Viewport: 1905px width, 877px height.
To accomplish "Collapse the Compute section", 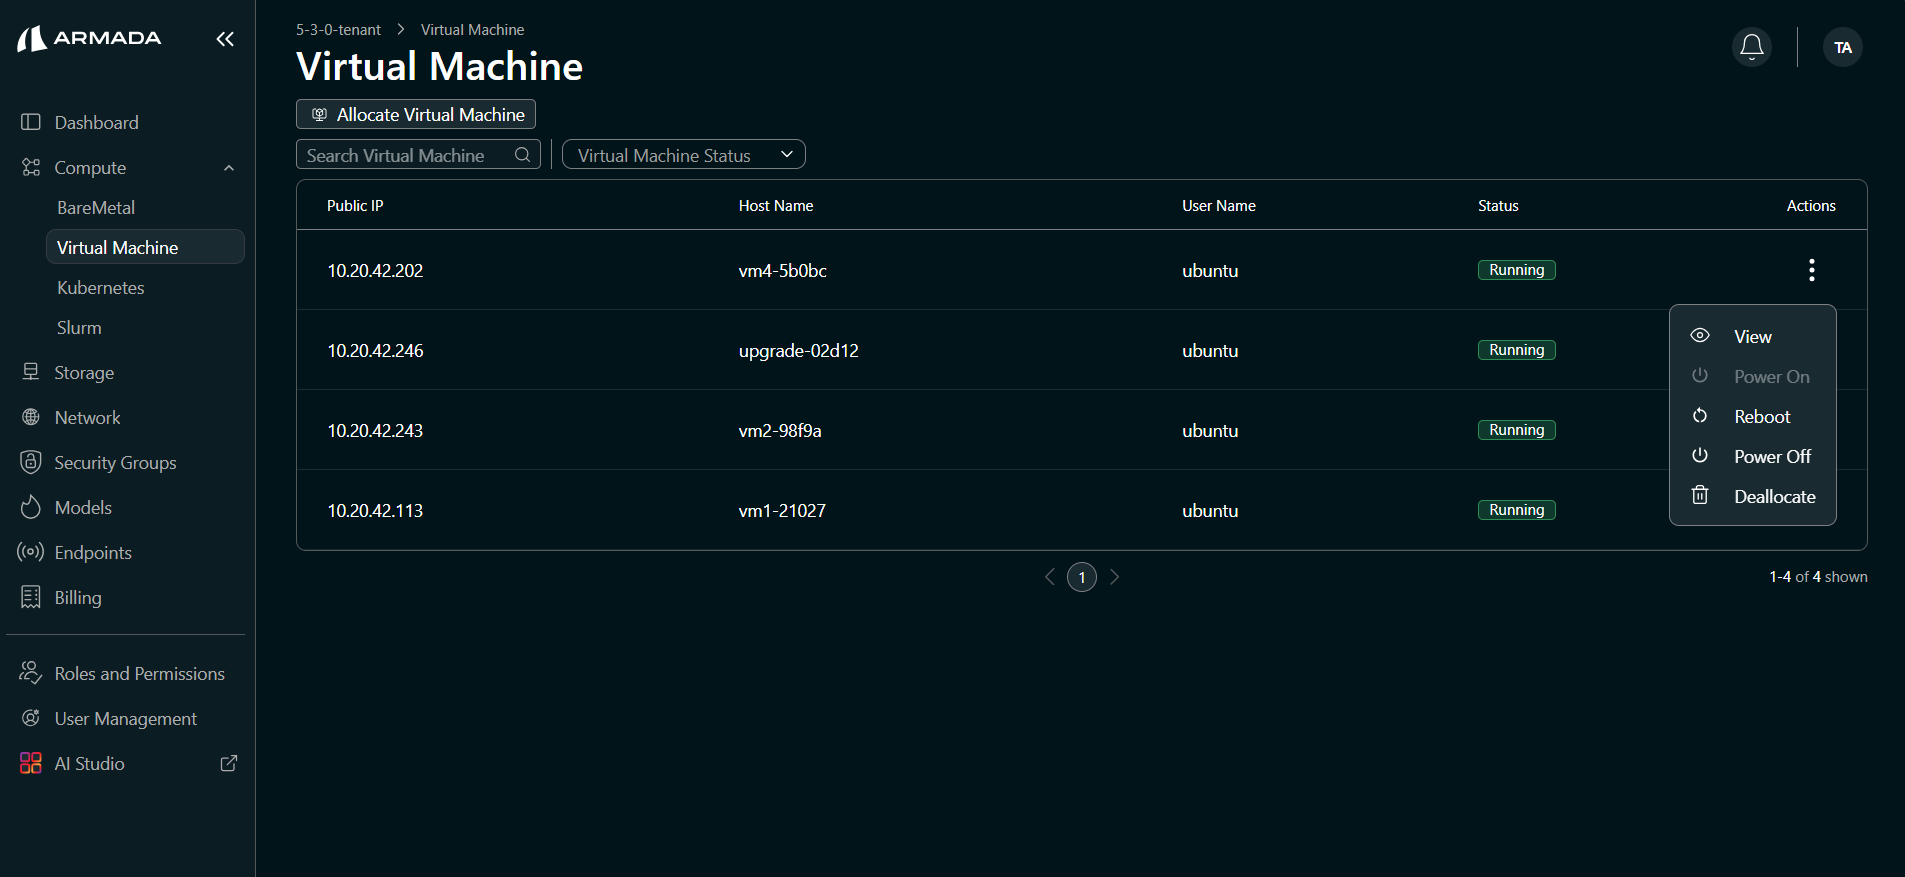I will pos(229,168).
